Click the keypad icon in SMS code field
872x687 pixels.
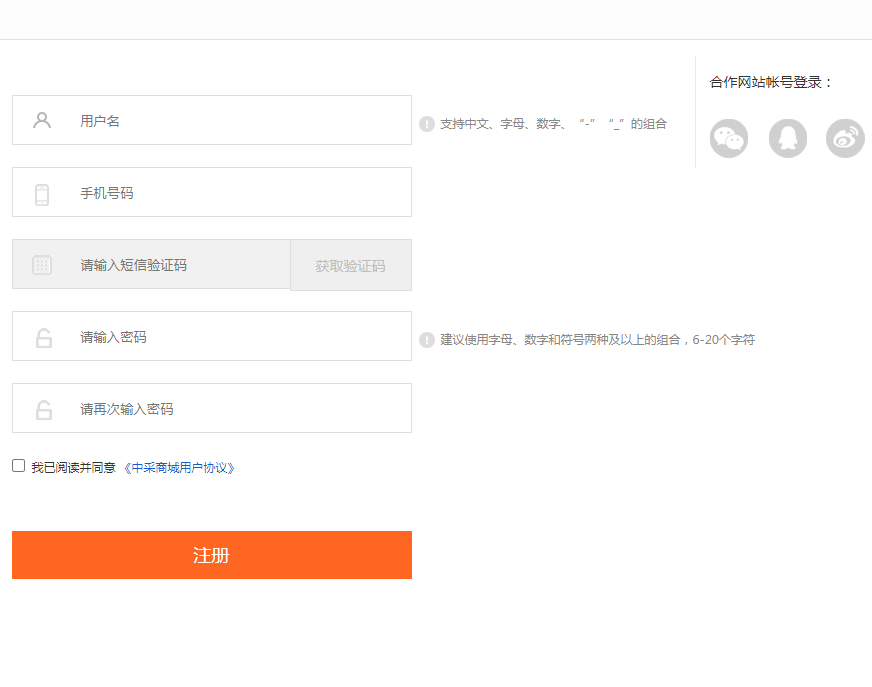pos(42,265)
